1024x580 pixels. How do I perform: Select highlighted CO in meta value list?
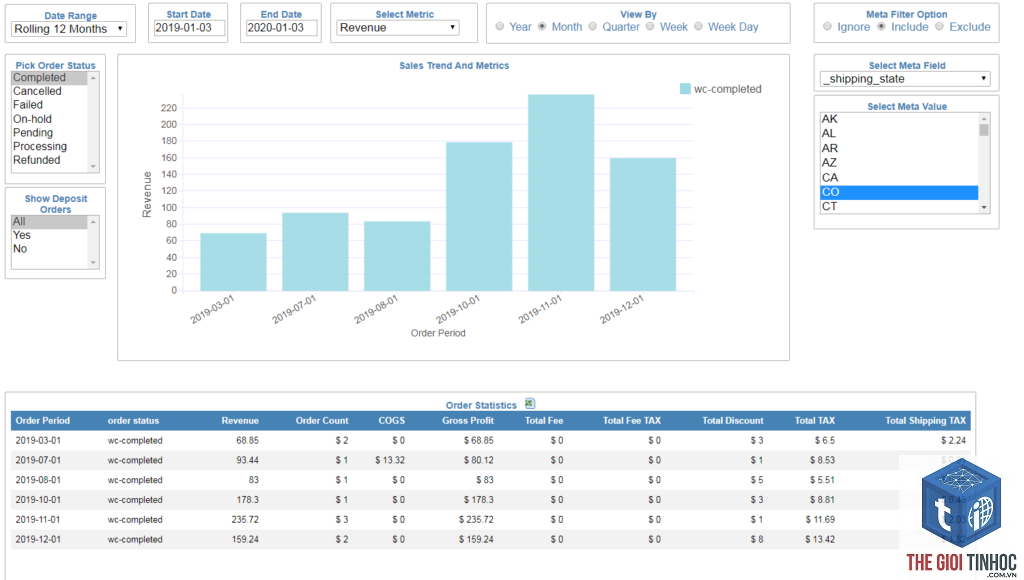pos(899,192)
